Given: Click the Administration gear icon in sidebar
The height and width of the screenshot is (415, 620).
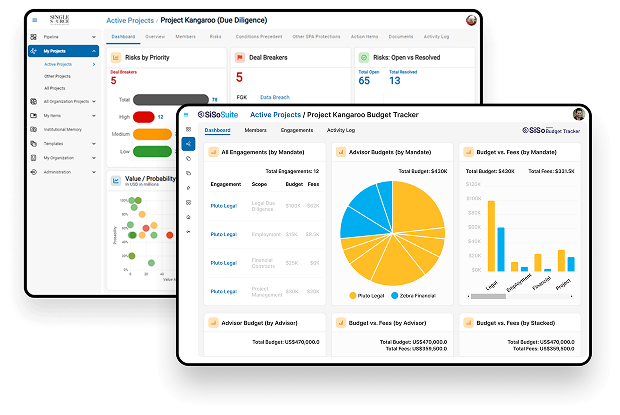Looking at the screenshot, I should 34,172.
